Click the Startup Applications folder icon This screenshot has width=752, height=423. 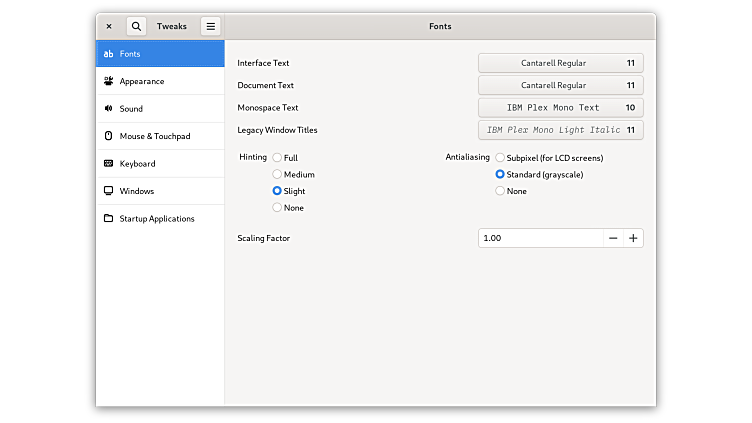(x=108, y=218)
